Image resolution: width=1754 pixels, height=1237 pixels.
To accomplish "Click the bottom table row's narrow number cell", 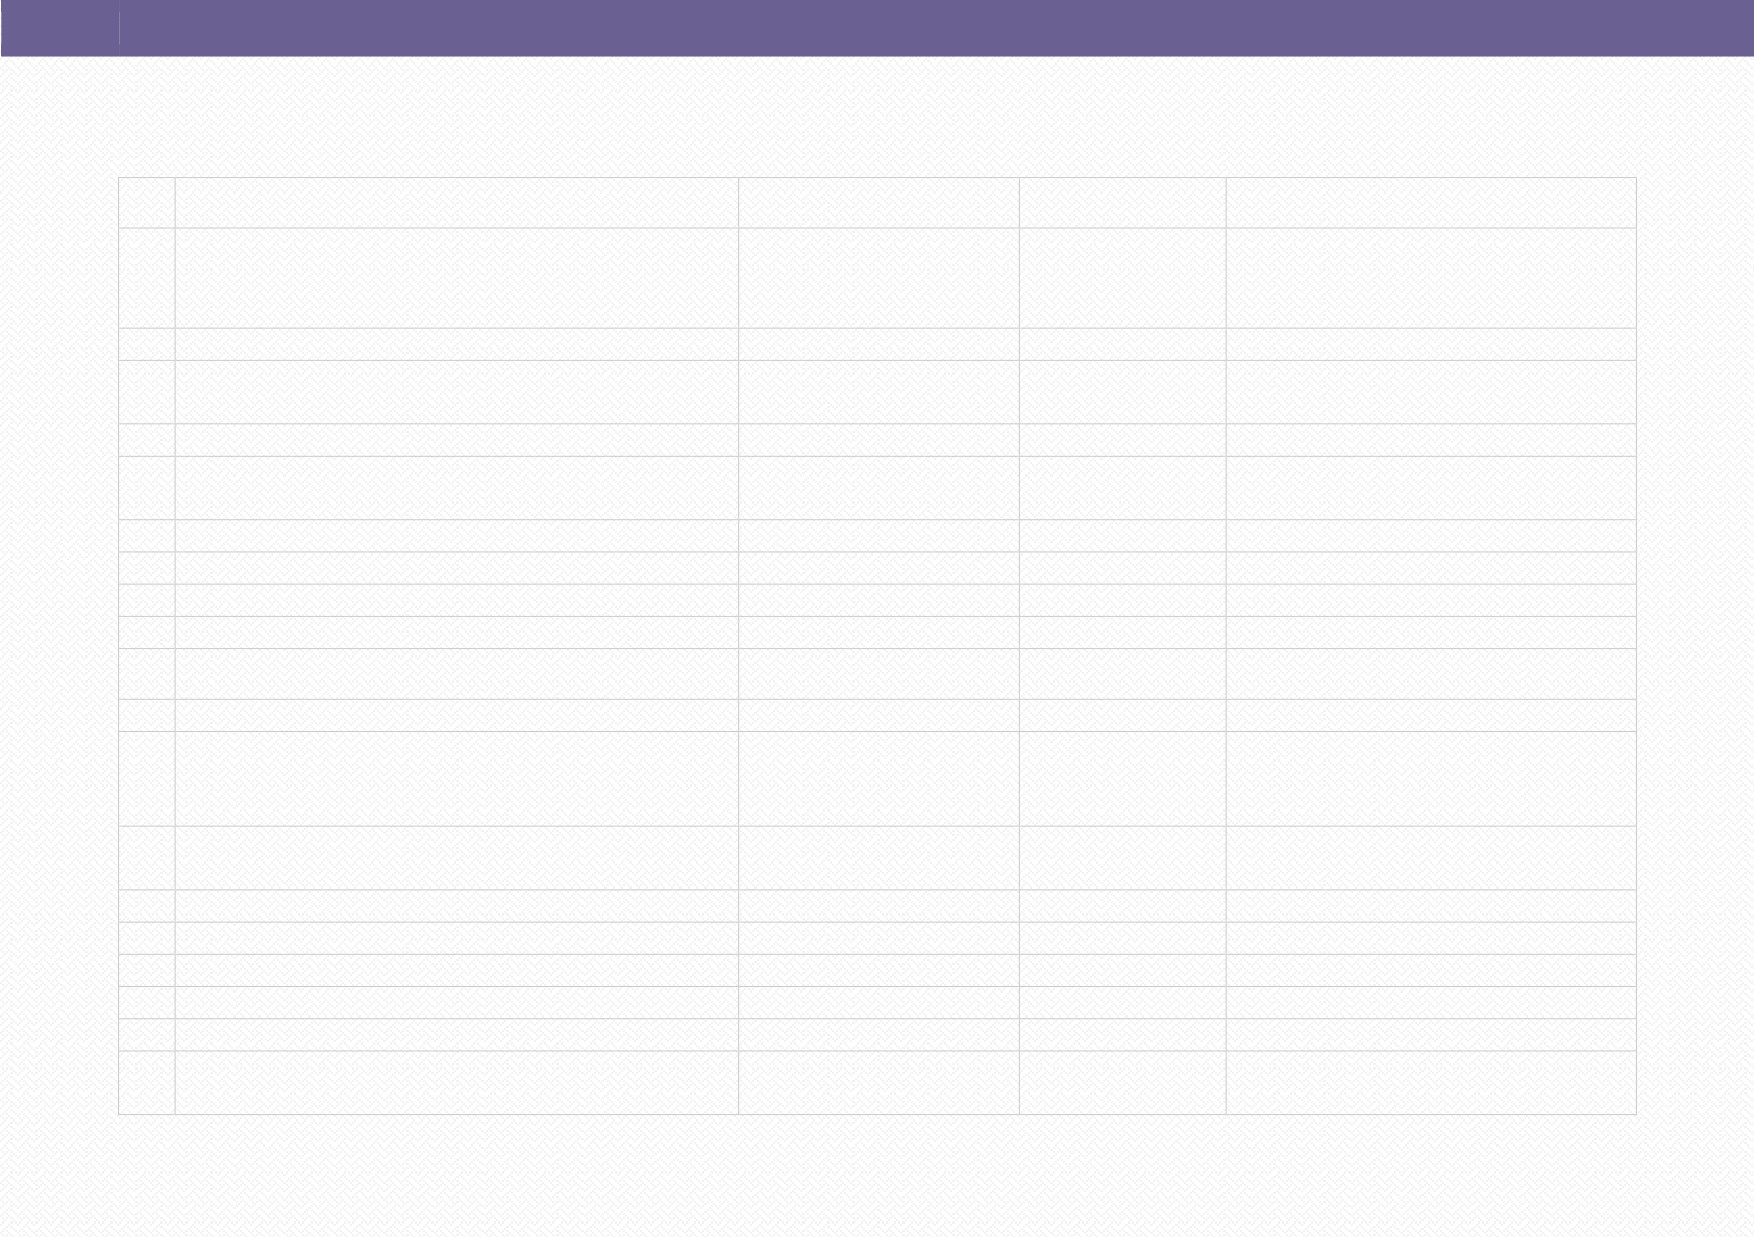I will point(147,1083).
